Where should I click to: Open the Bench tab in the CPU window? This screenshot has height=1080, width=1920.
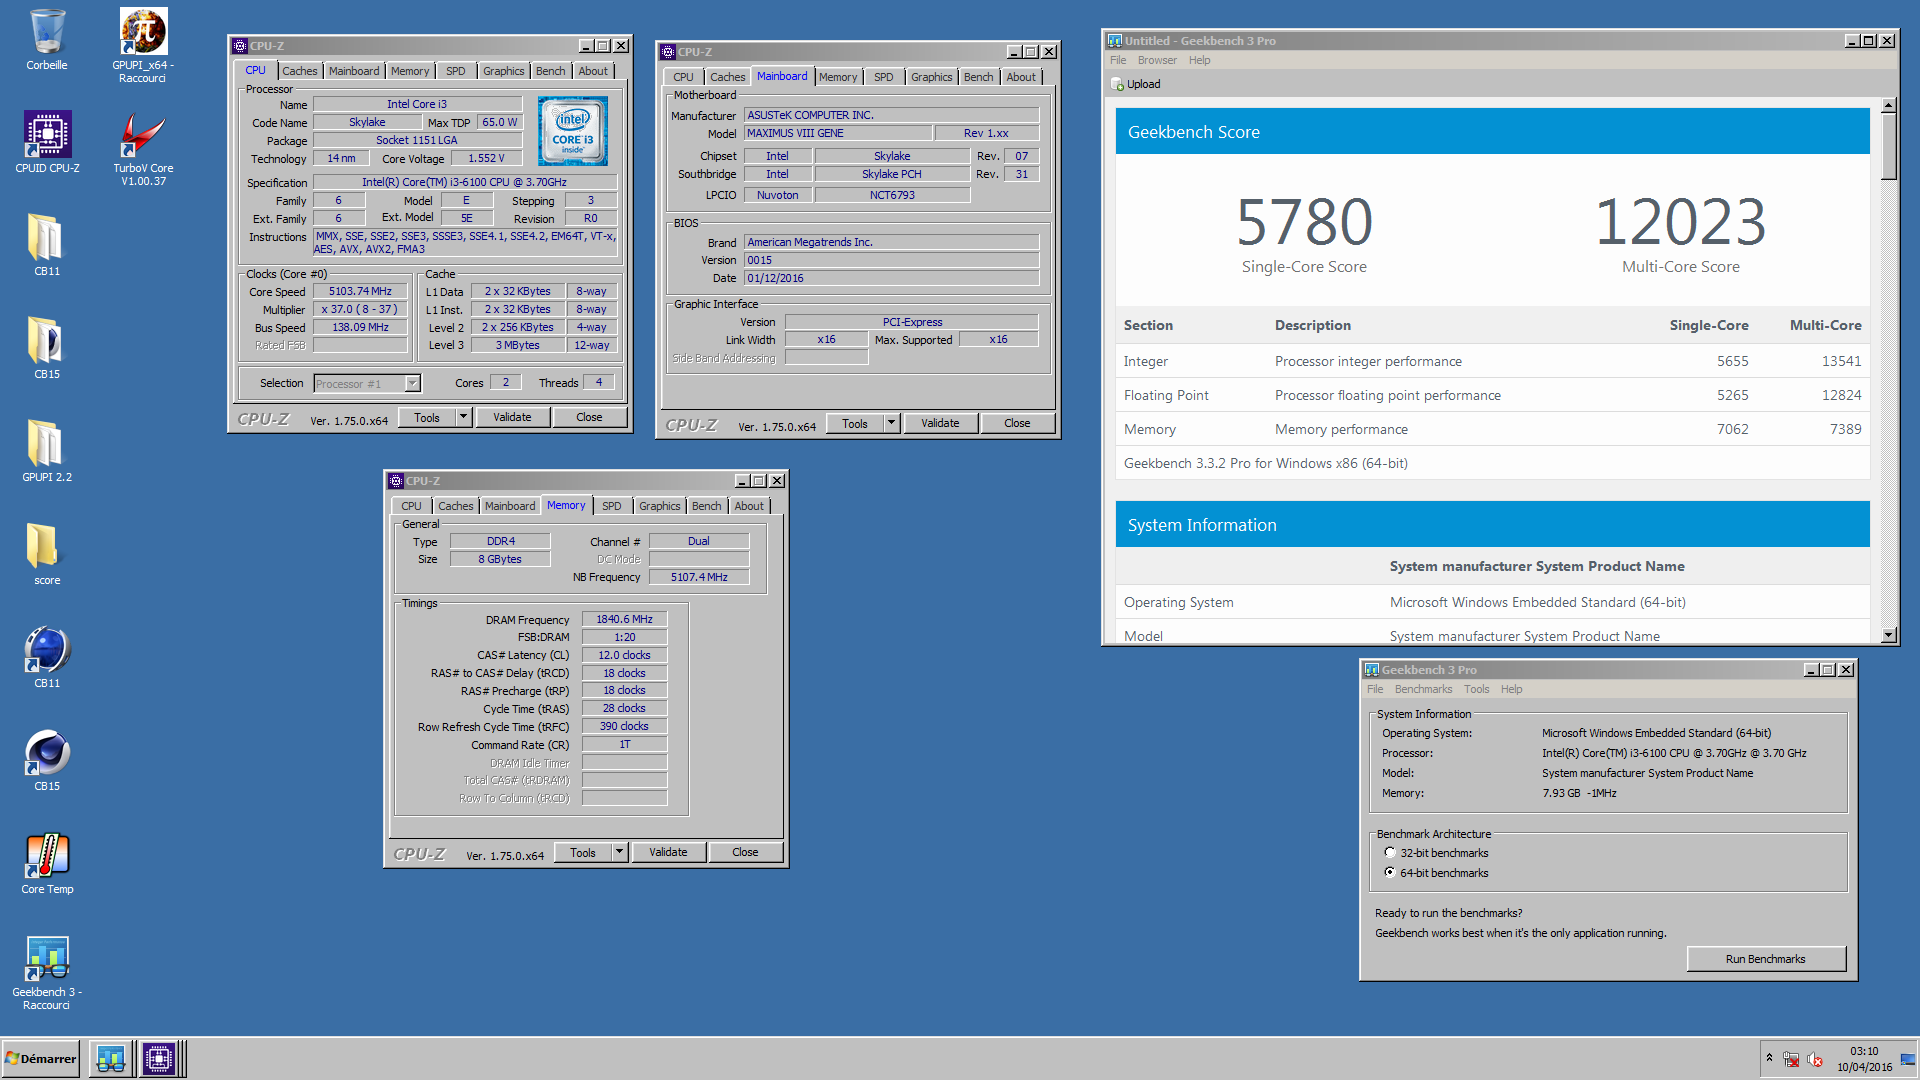[x=550, y=71]
